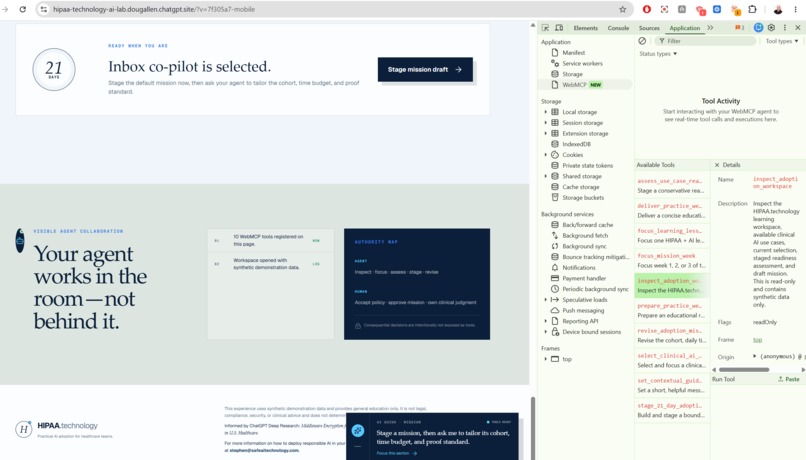This screenshot has height=460, width=806.
Task: Expand the Cookies tree node
Action: point(545,155)
